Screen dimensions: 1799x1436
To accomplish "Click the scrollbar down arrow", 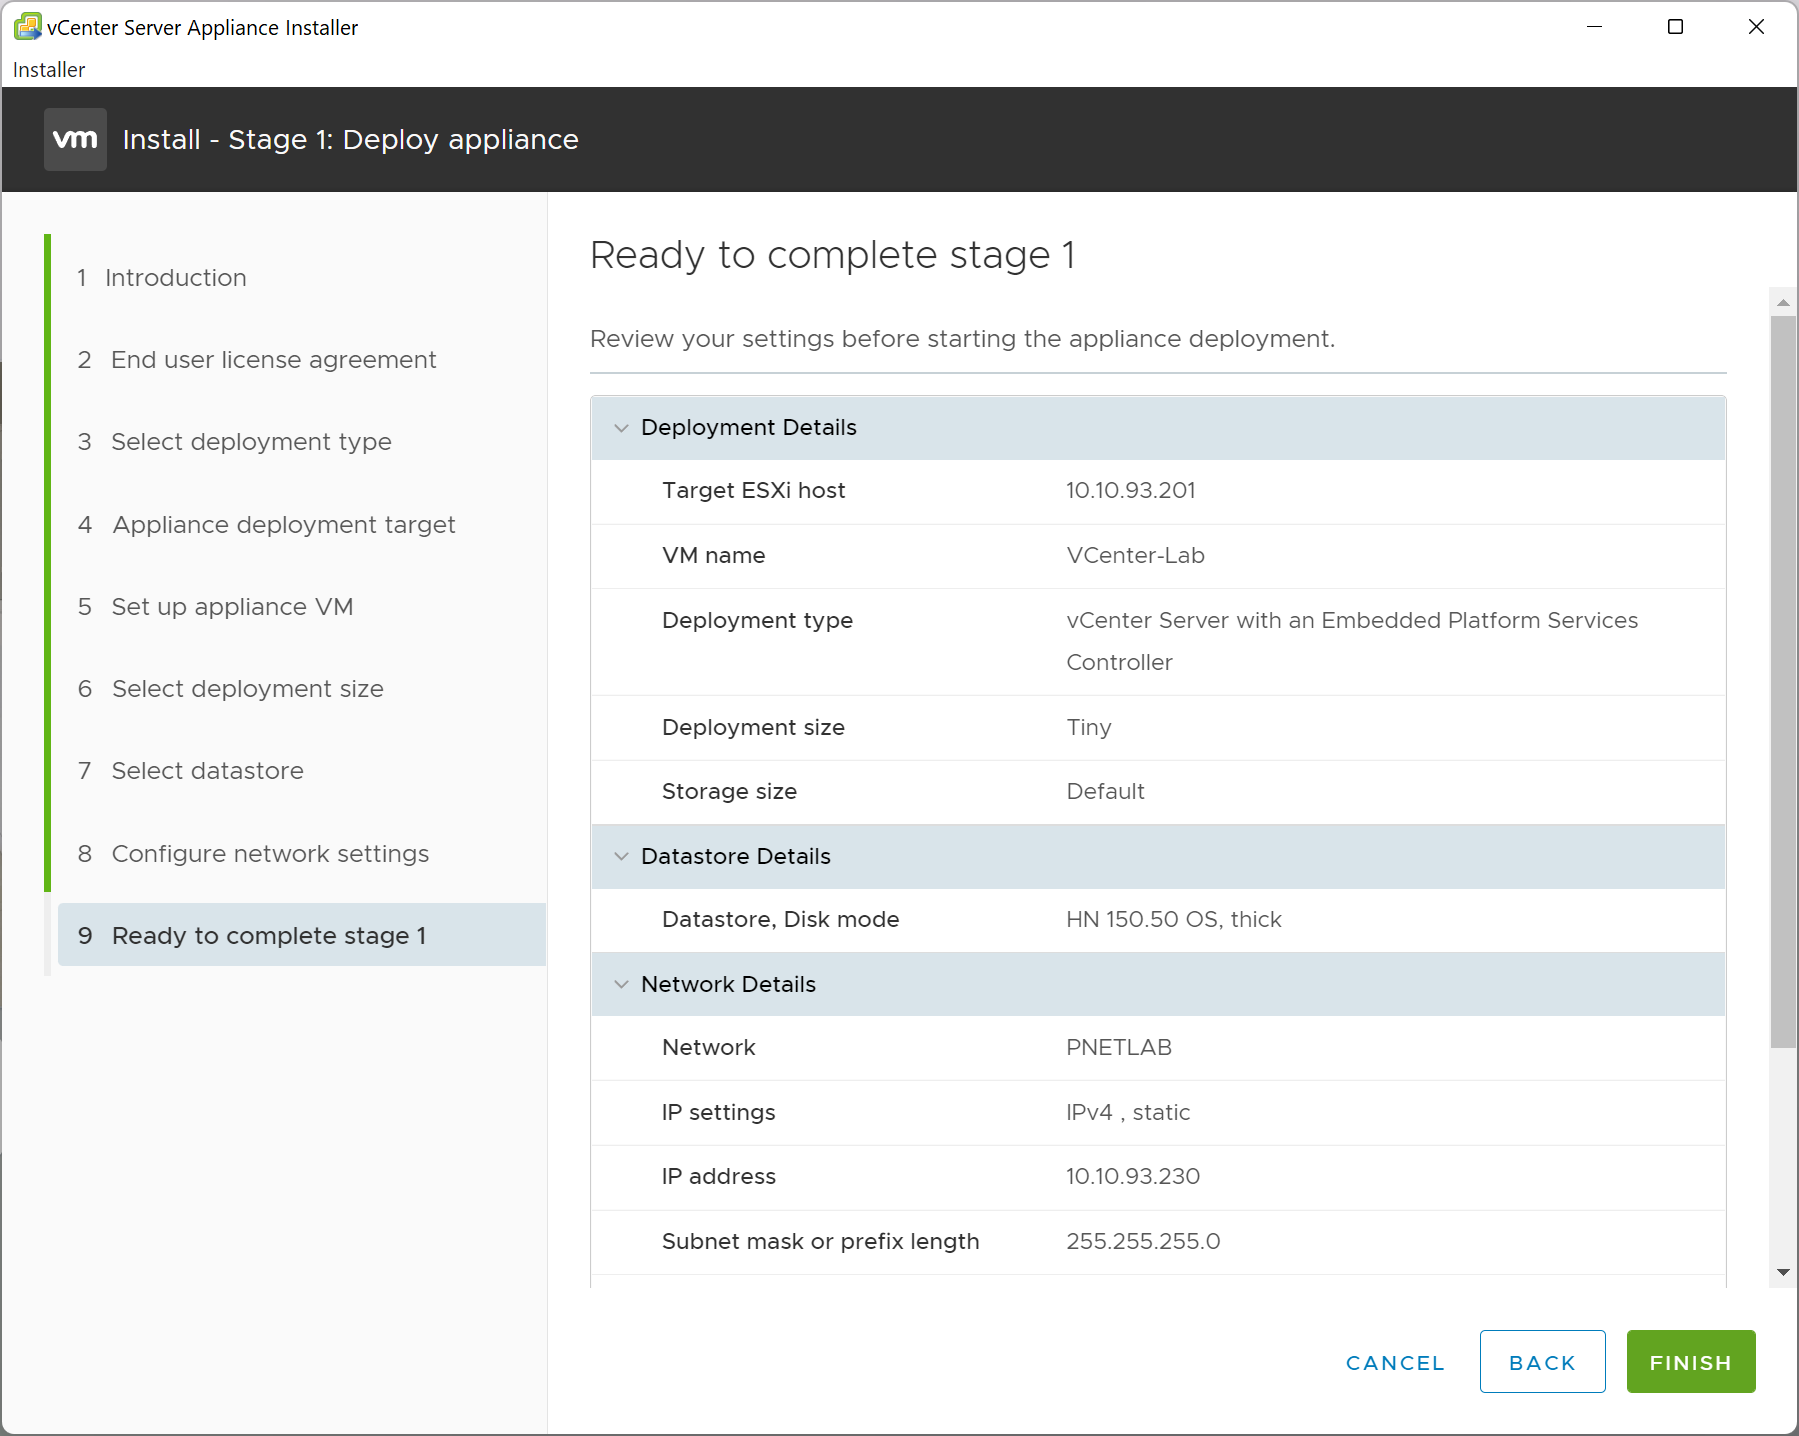I will pyautogui.click(x=1783, y=1273).
